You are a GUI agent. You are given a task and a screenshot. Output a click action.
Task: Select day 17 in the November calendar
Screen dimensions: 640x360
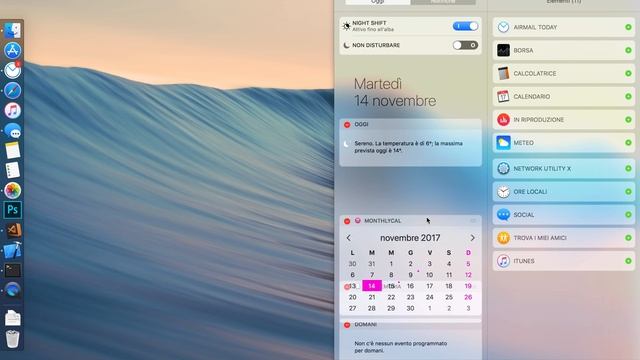tap(429, 286)
